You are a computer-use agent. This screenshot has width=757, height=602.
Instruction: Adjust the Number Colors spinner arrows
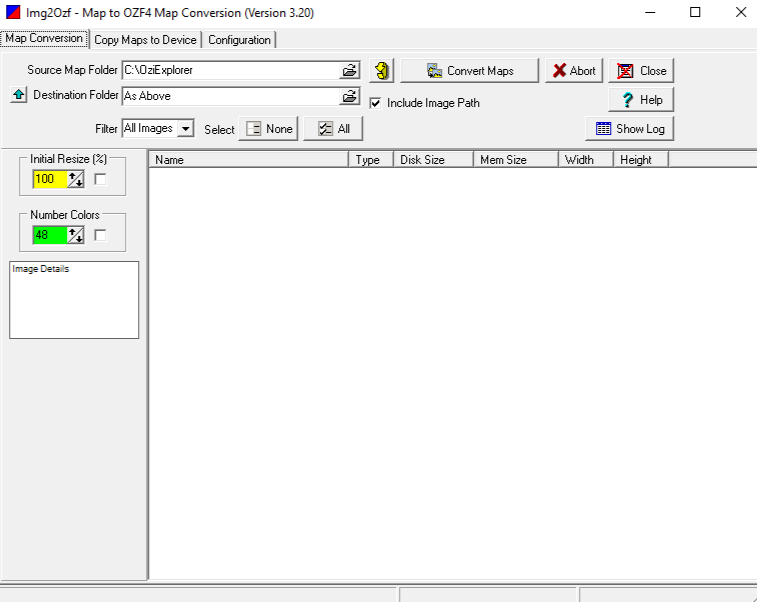point(76,235)
